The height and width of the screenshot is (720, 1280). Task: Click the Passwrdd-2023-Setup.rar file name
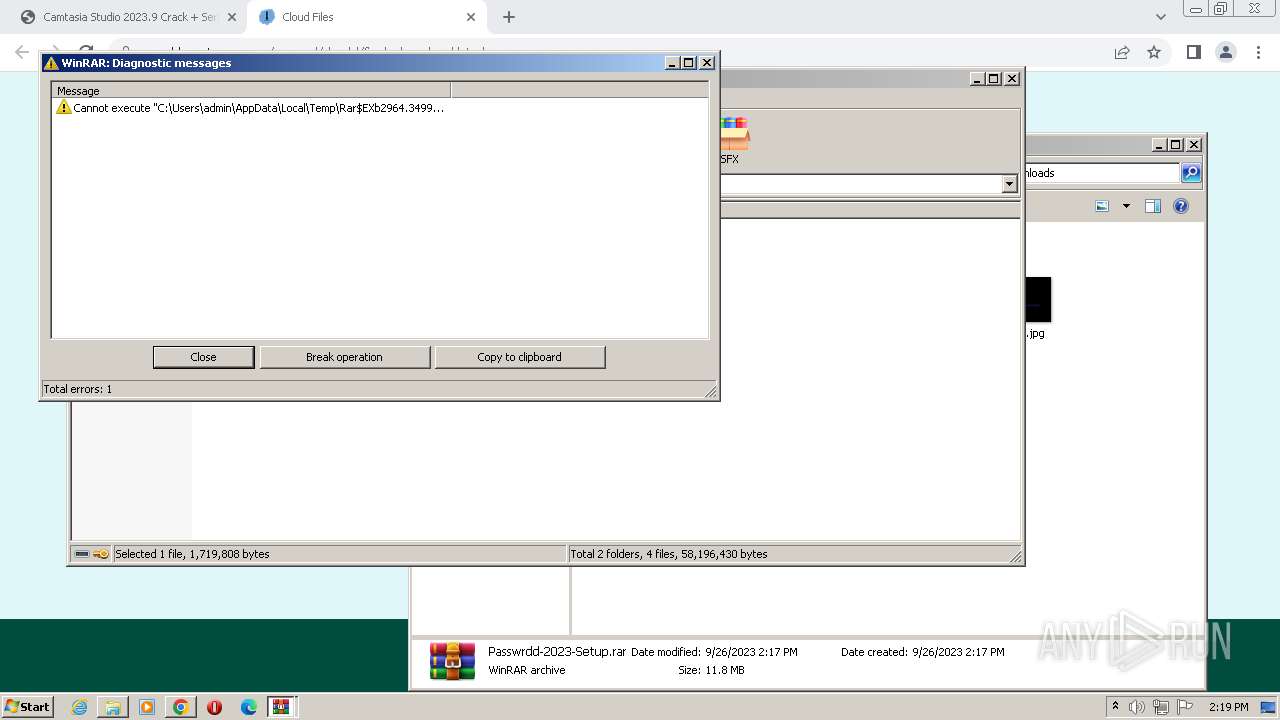[557, 651]
